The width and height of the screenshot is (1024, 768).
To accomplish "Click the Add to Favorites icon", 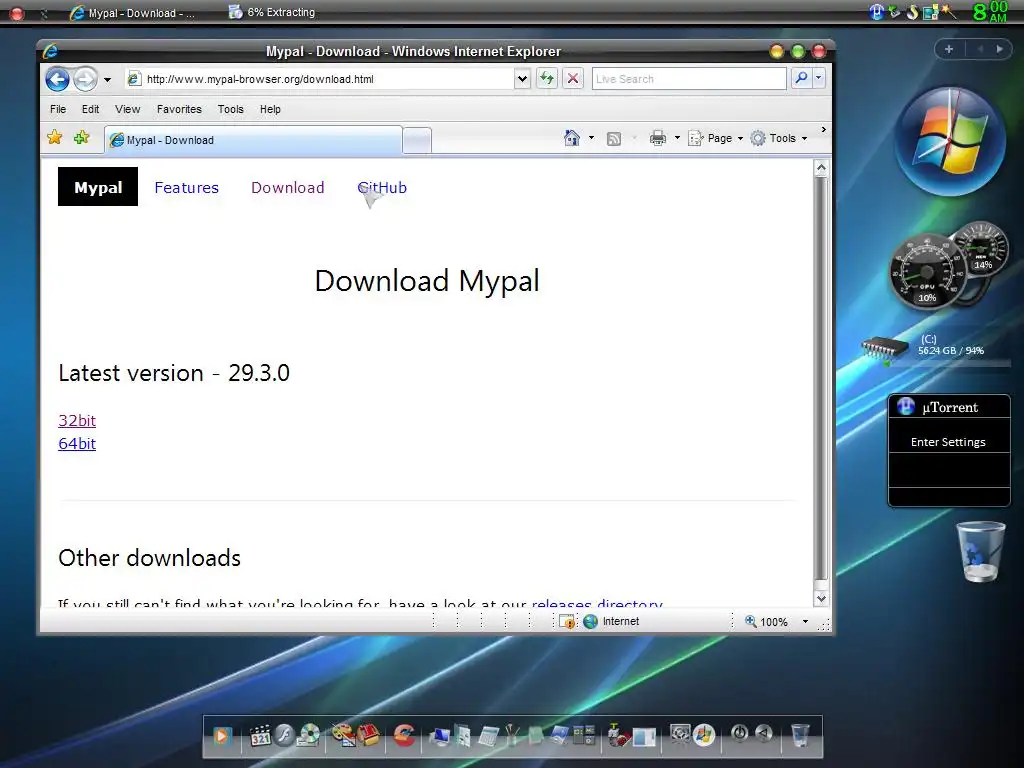I will click(82, 137).
